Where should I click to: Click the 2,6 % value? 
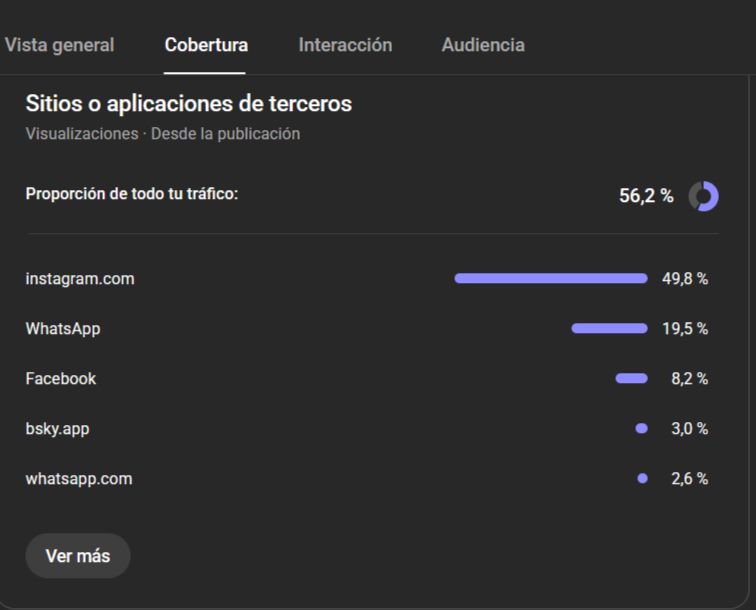(689, 479)
